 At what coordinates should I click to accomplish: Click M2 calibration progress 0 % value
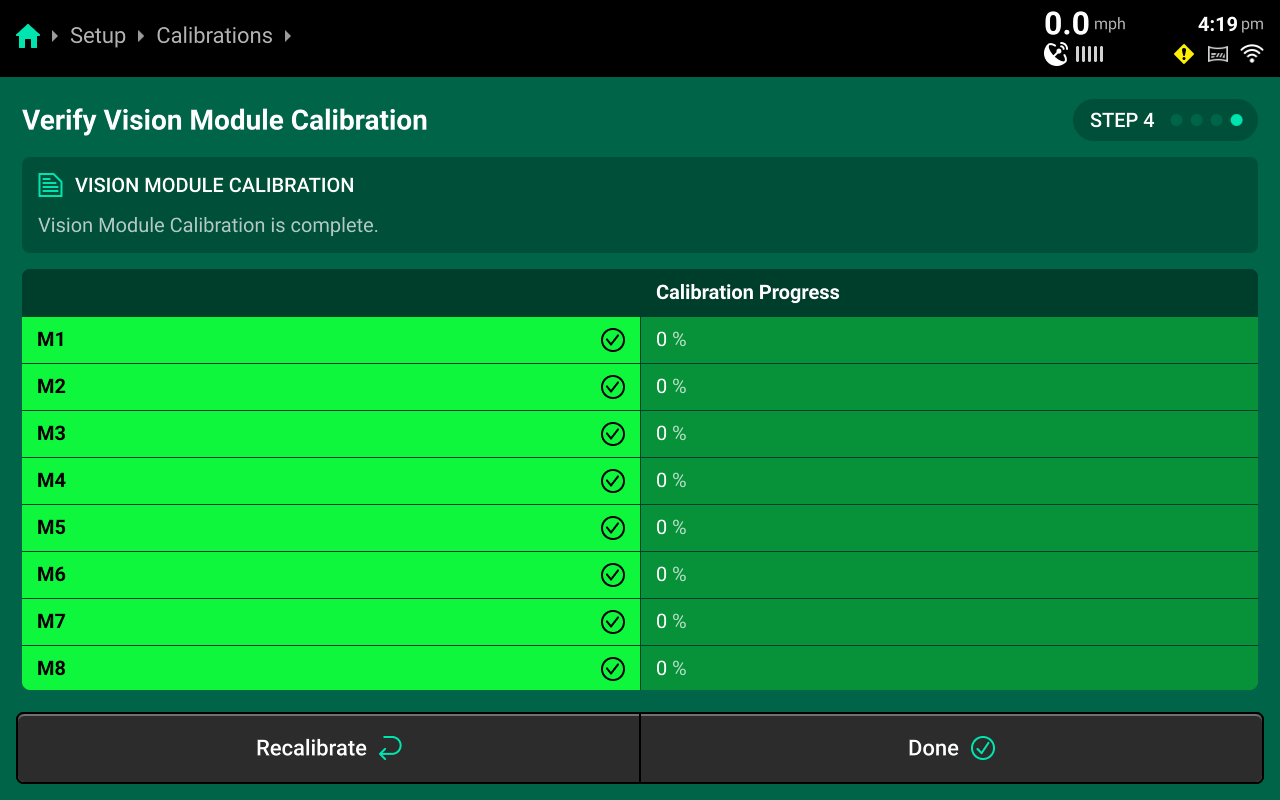(671, 387)
